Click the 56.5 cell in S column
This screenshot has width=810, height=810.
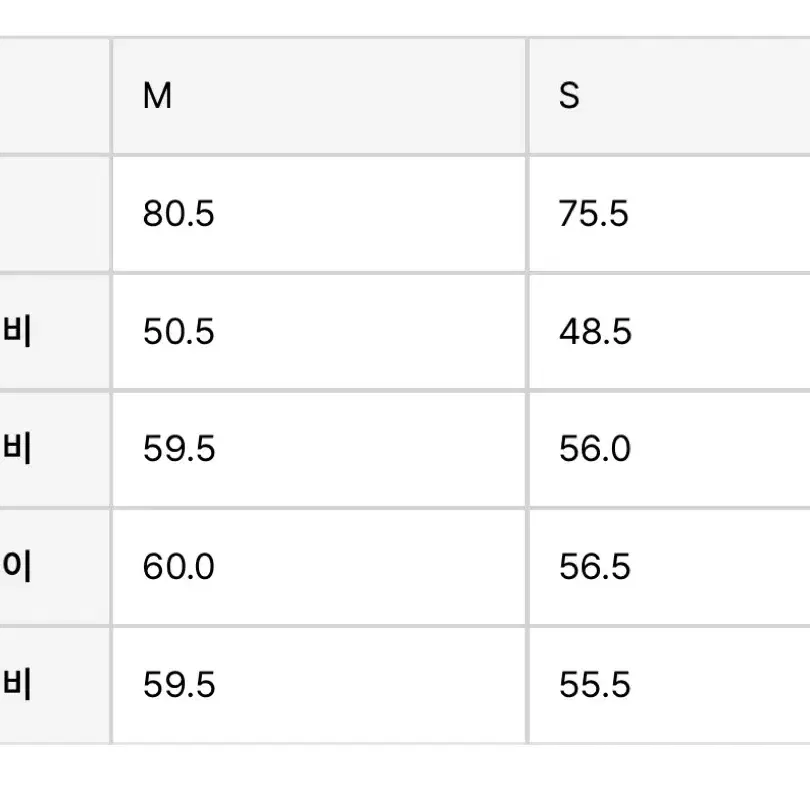coord(670,567)
